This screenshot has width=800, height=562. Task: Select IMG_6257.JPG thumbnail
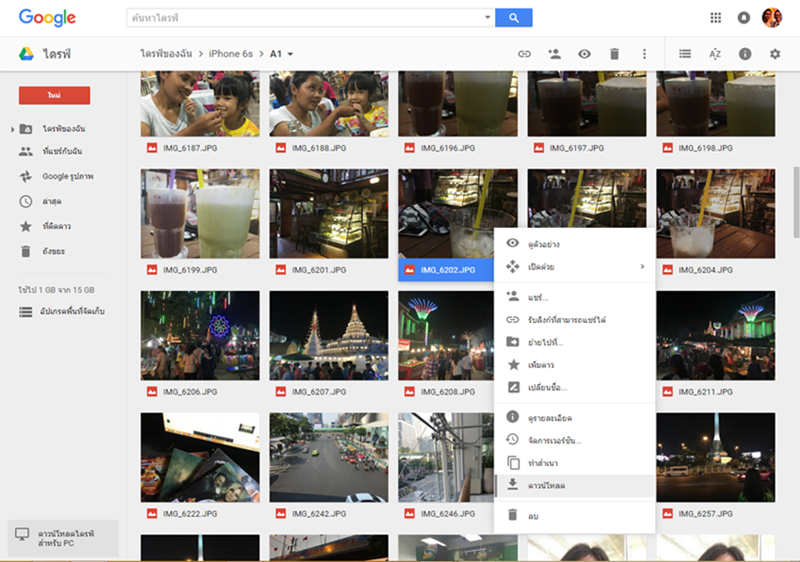coord(715,457)
